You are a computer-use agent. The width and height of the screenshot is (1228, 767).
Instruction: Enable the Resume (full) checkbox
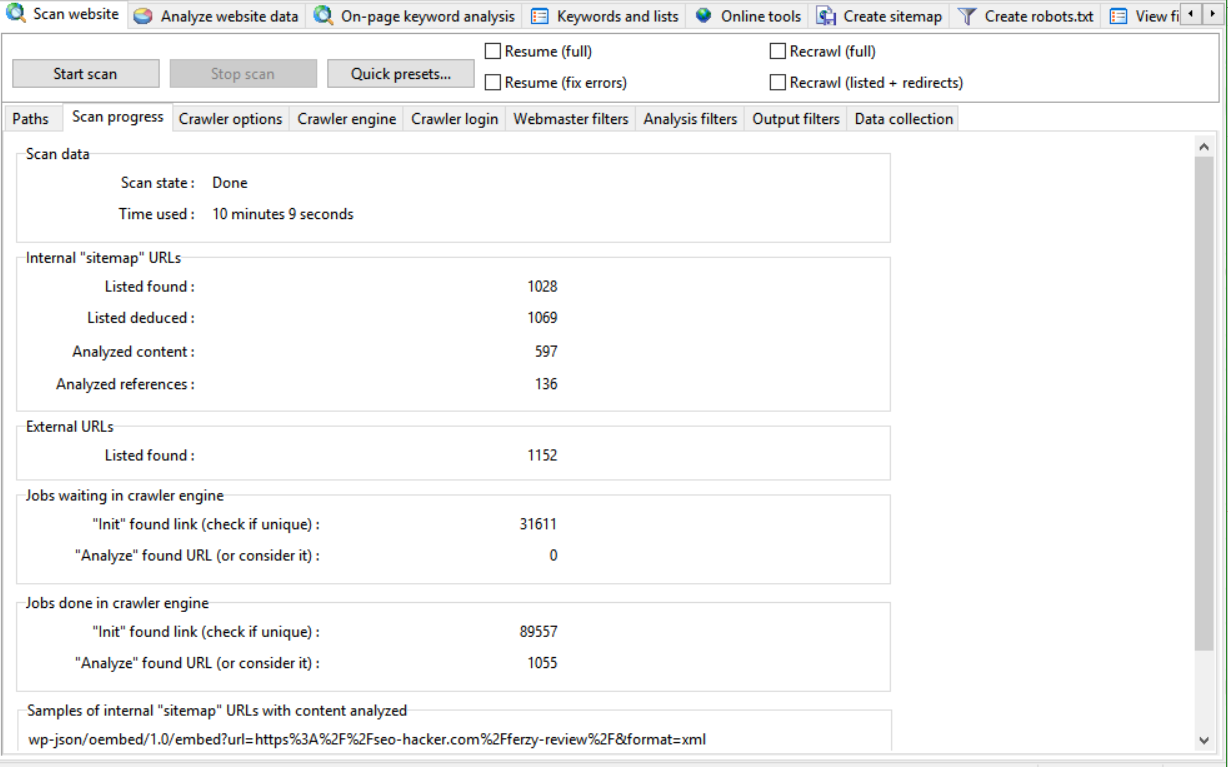(492, 51)
